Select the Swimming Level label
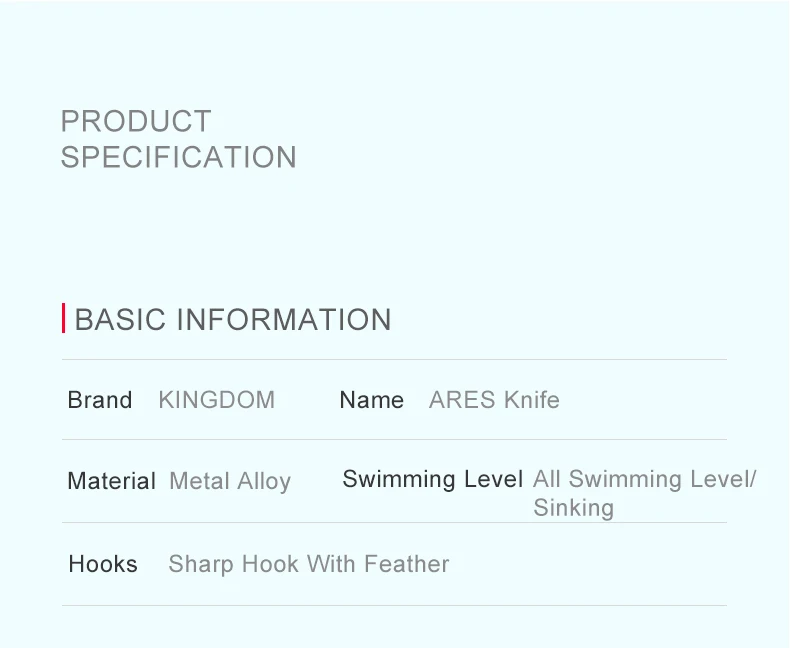Screen dimensions: 790x648 click(x=433, y=479)
